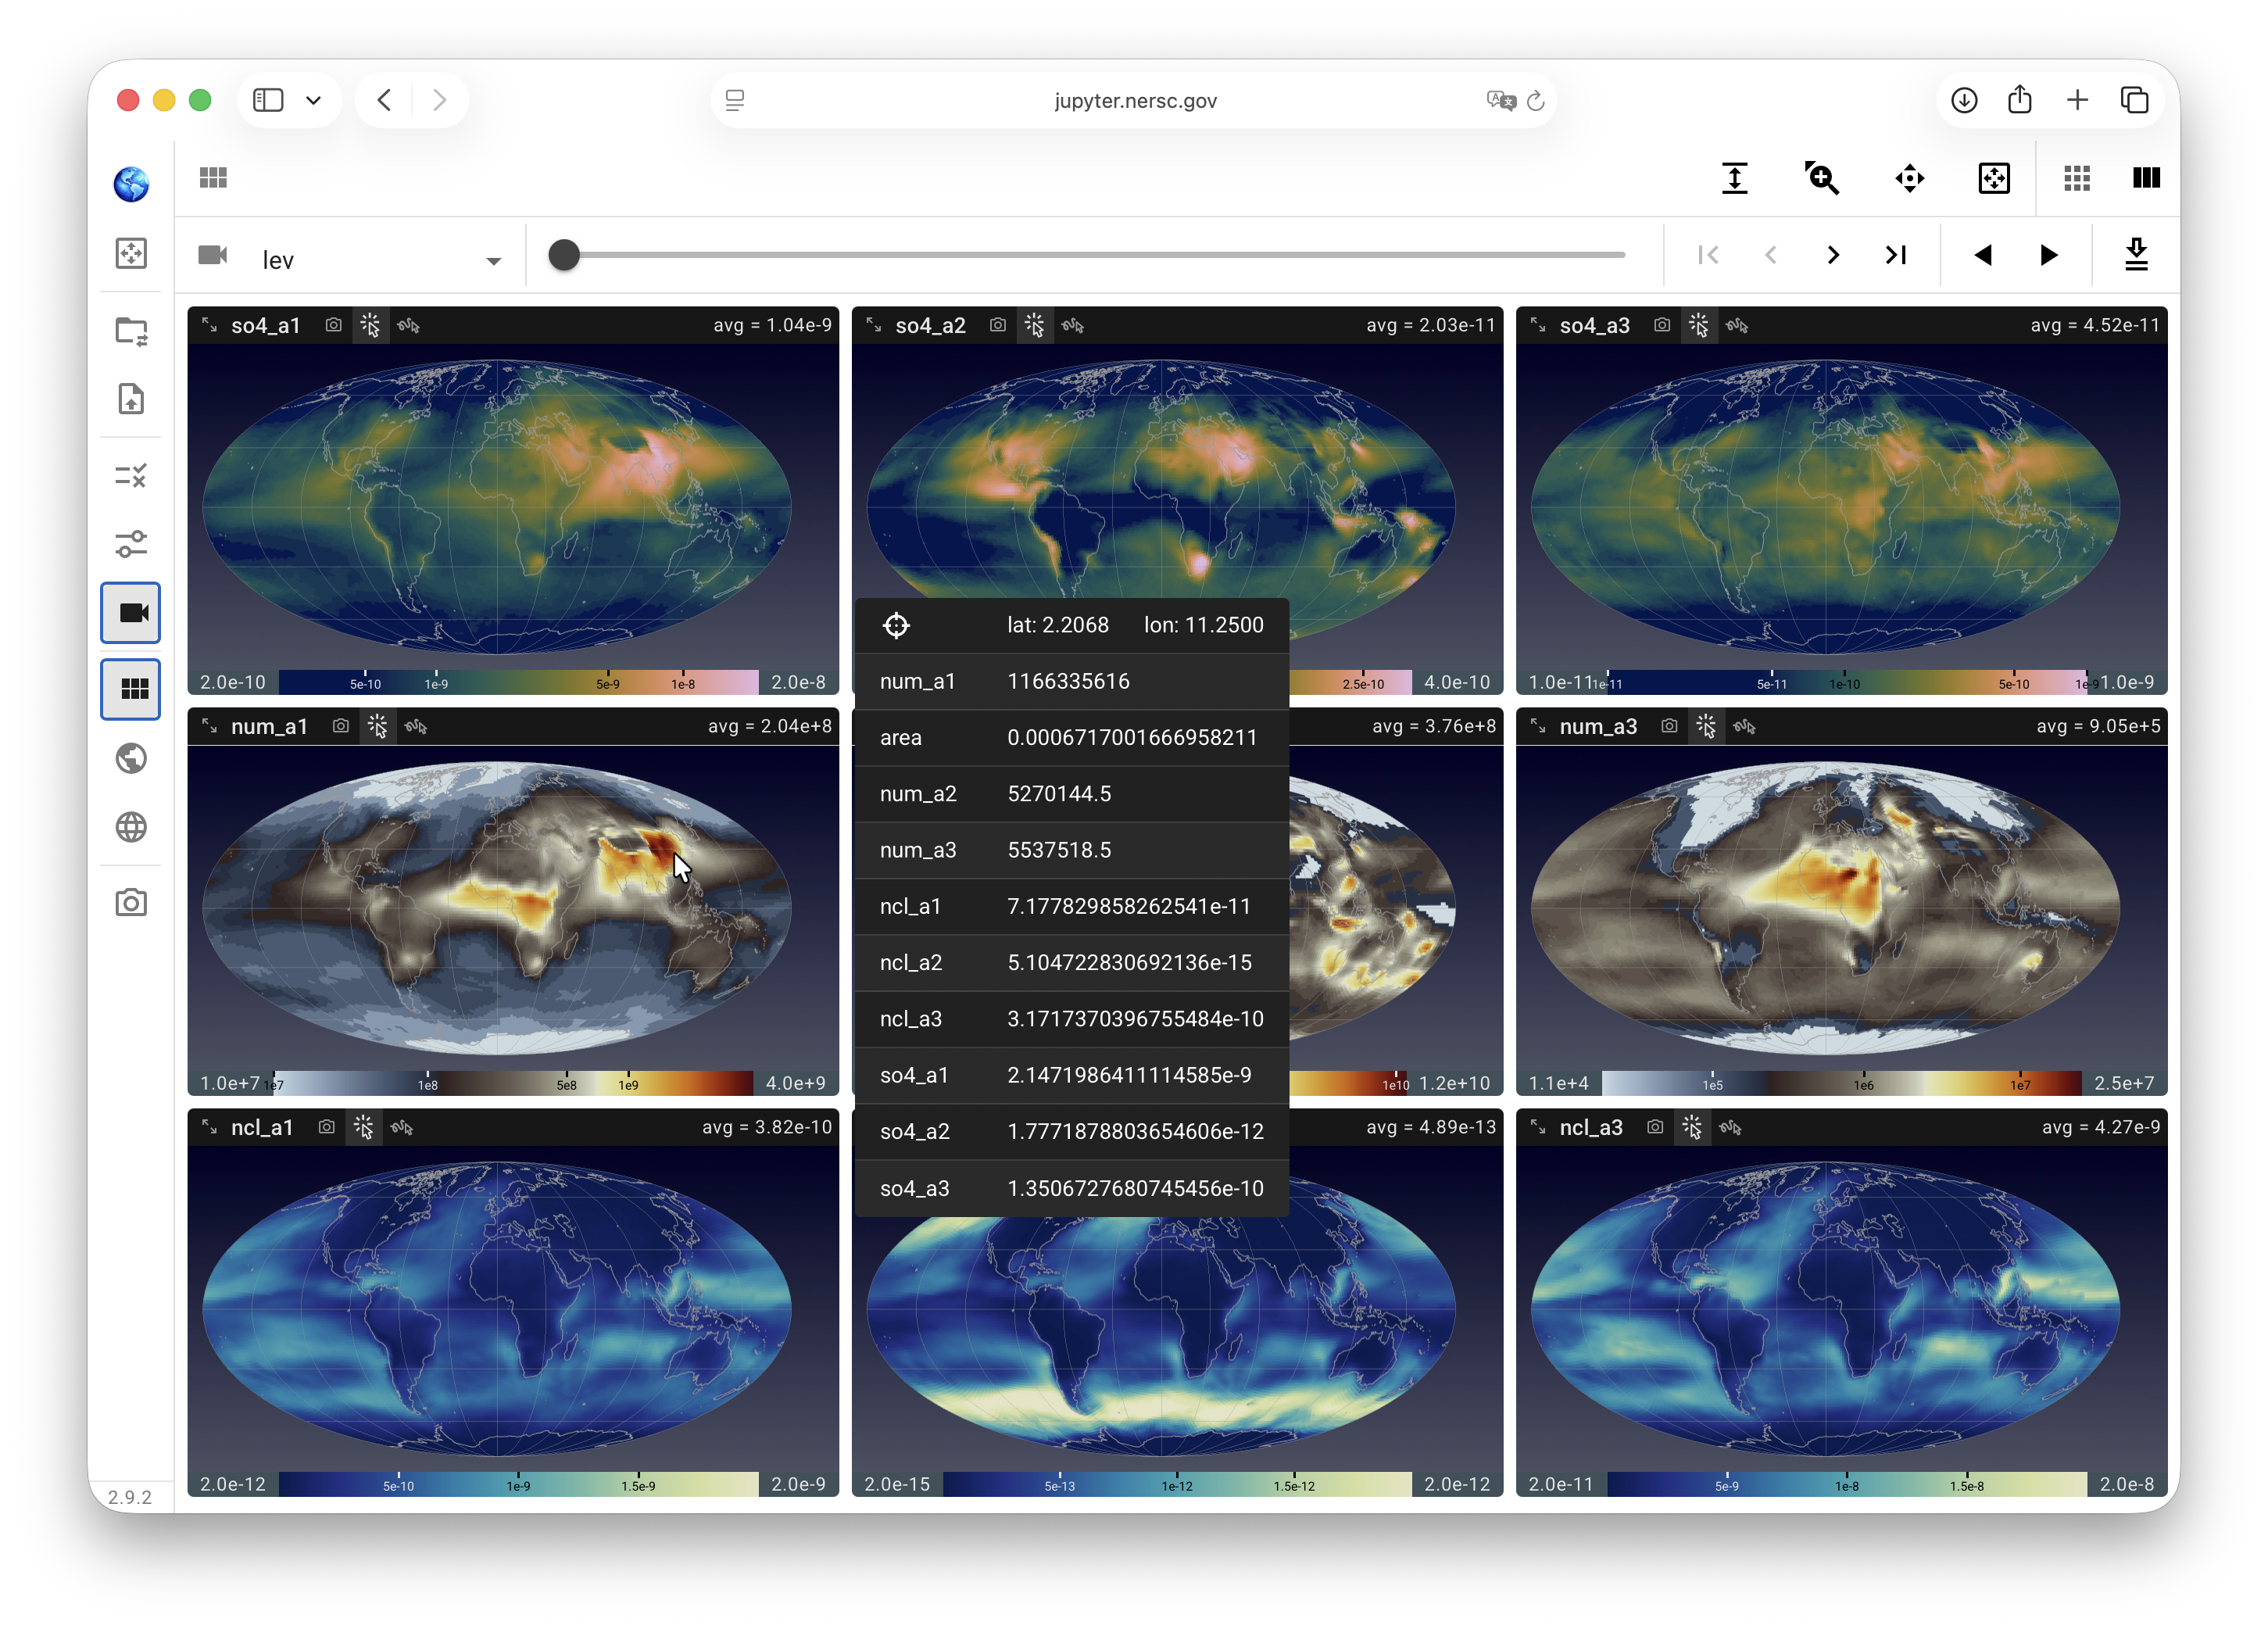
Task: Advance to the next lev step
Action: tap(1832, 255)
